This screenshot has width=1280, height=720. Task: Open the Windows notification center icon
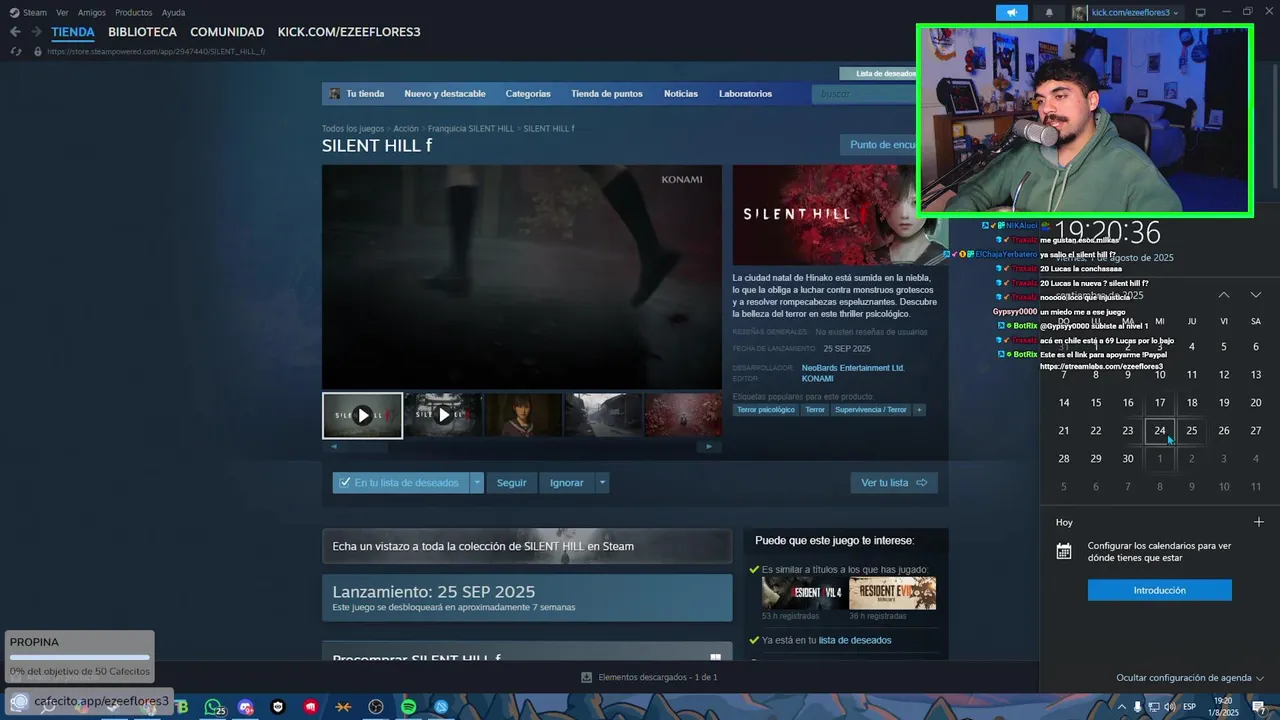[x=1259, y=707]
